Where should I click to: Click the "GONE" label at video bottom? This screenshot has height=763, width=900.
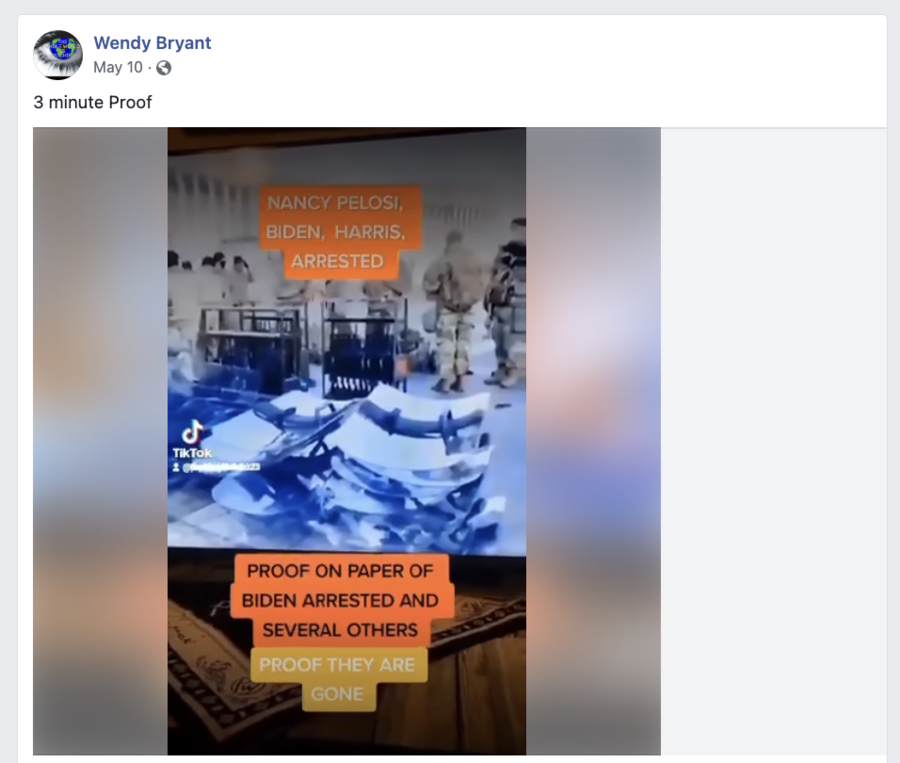pyautogui.click(x=338, y=695)
